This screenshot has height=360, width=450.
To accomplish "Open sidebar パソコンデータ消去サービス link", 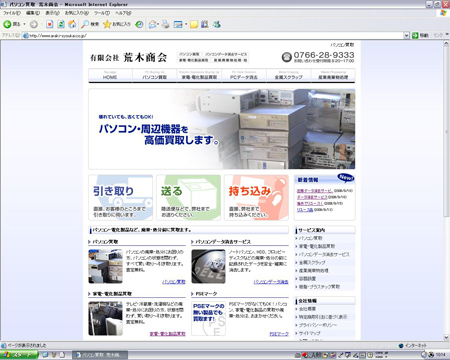I will point(324,254).
